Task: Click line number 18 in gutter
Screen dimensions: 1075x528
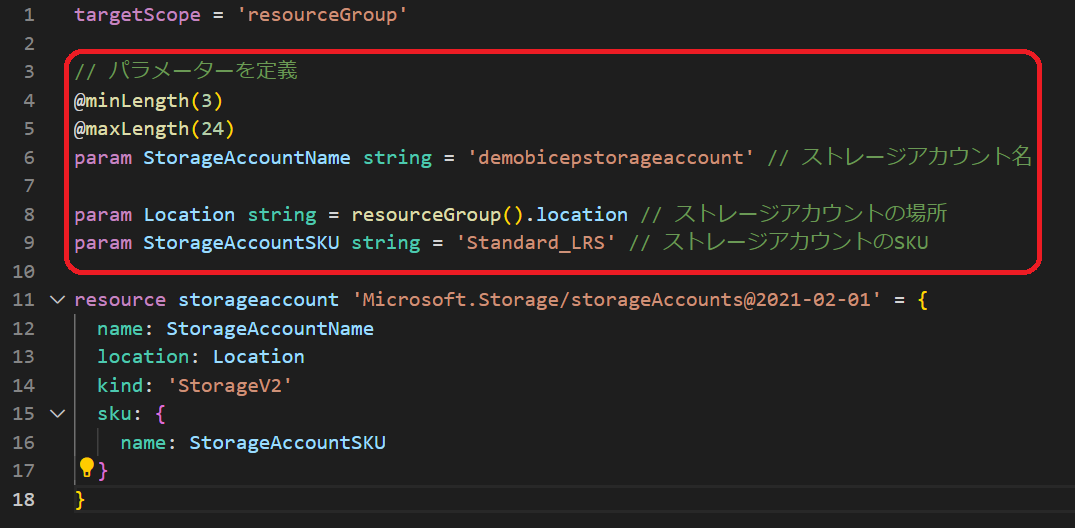Action: [23, 499]
